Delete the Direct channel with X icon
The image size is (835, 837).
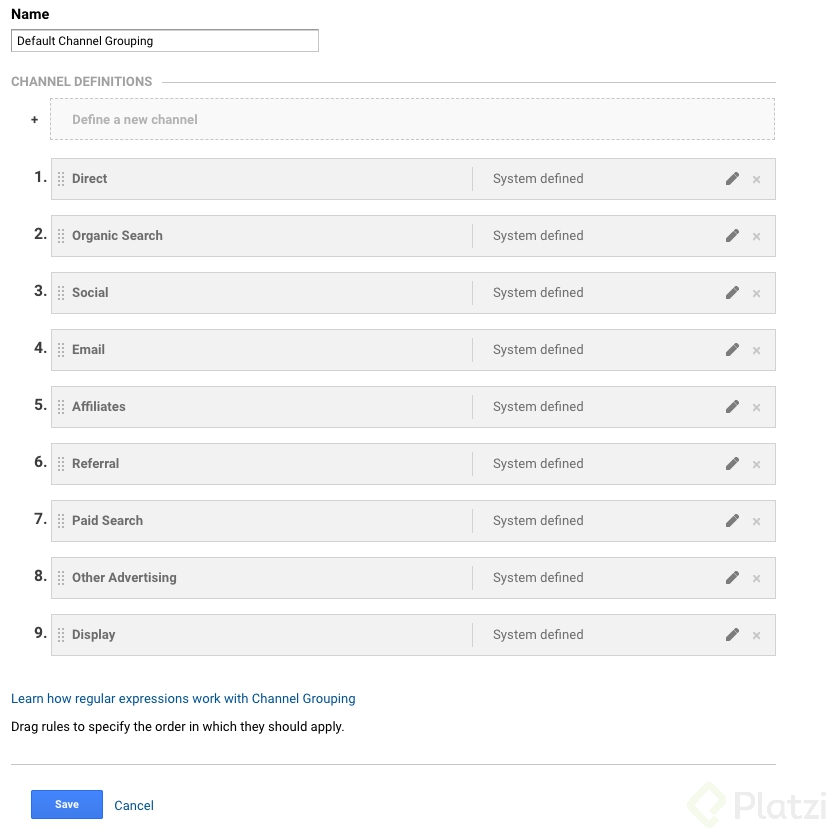[756, 180]
